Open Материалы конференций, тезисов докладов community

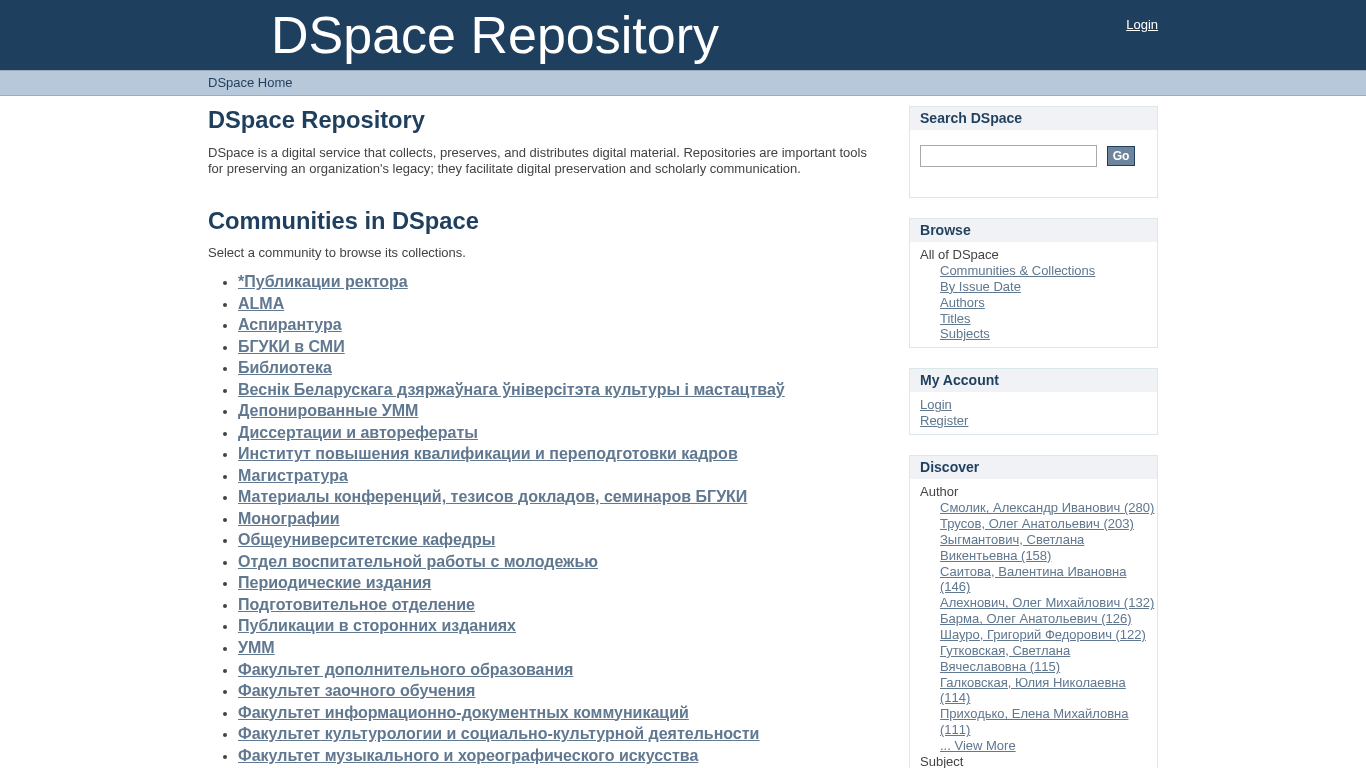point(492,497)
